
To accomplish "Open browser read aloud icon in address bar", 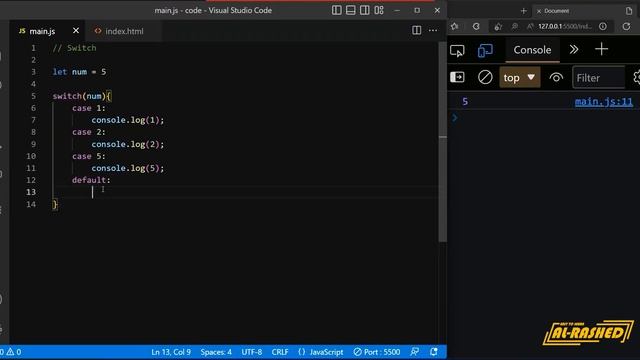I will tap(530, 26).
